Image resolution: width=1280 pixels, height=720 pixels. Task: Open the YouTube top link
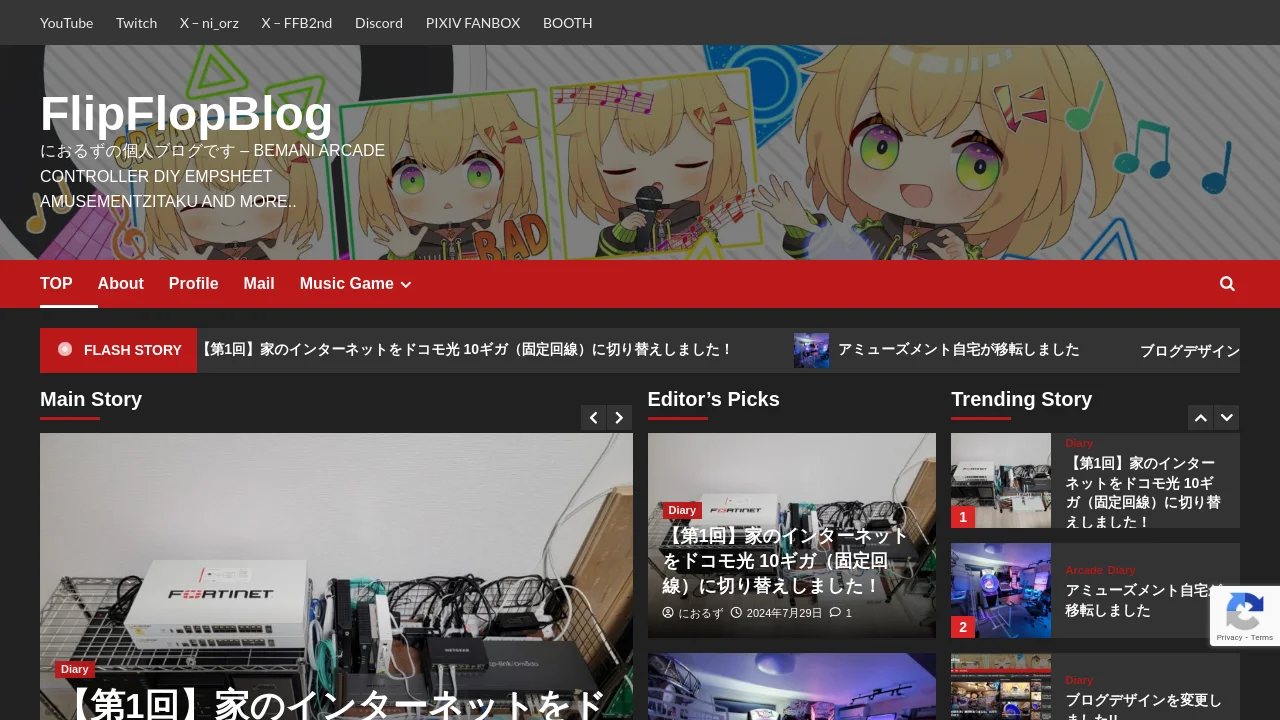click(67, 22)
